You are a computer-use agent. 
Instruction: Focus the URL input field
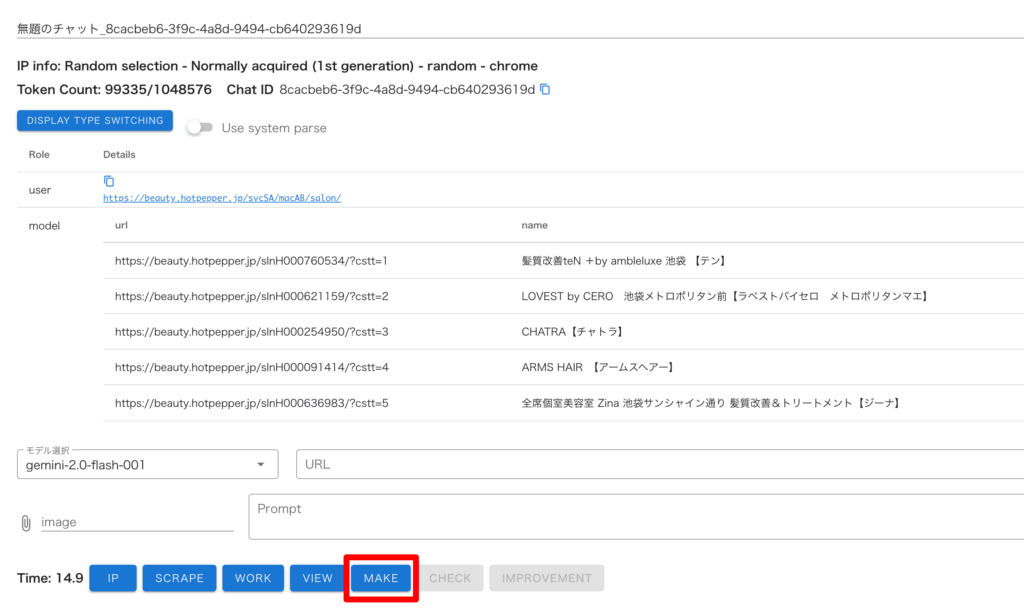click(660, 465)
